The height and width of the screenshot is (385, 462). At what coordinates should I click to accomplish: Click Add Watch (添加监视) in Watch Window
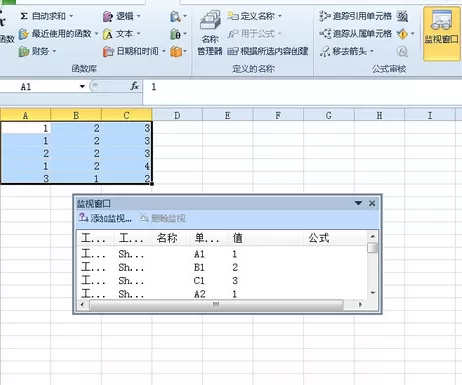point(105,218)
